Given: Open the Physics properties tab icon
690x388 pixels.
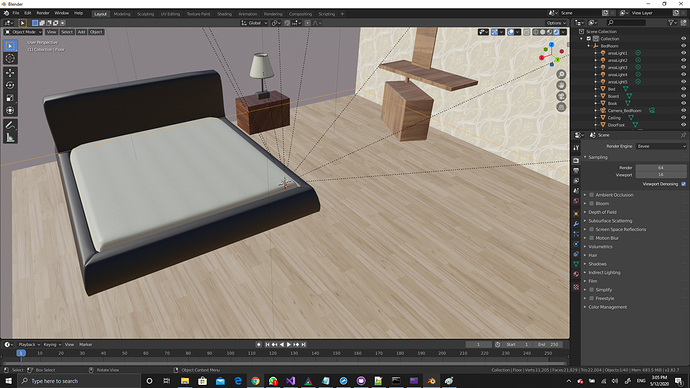Looking at the screenshot, I should click(x=576, y=244).
